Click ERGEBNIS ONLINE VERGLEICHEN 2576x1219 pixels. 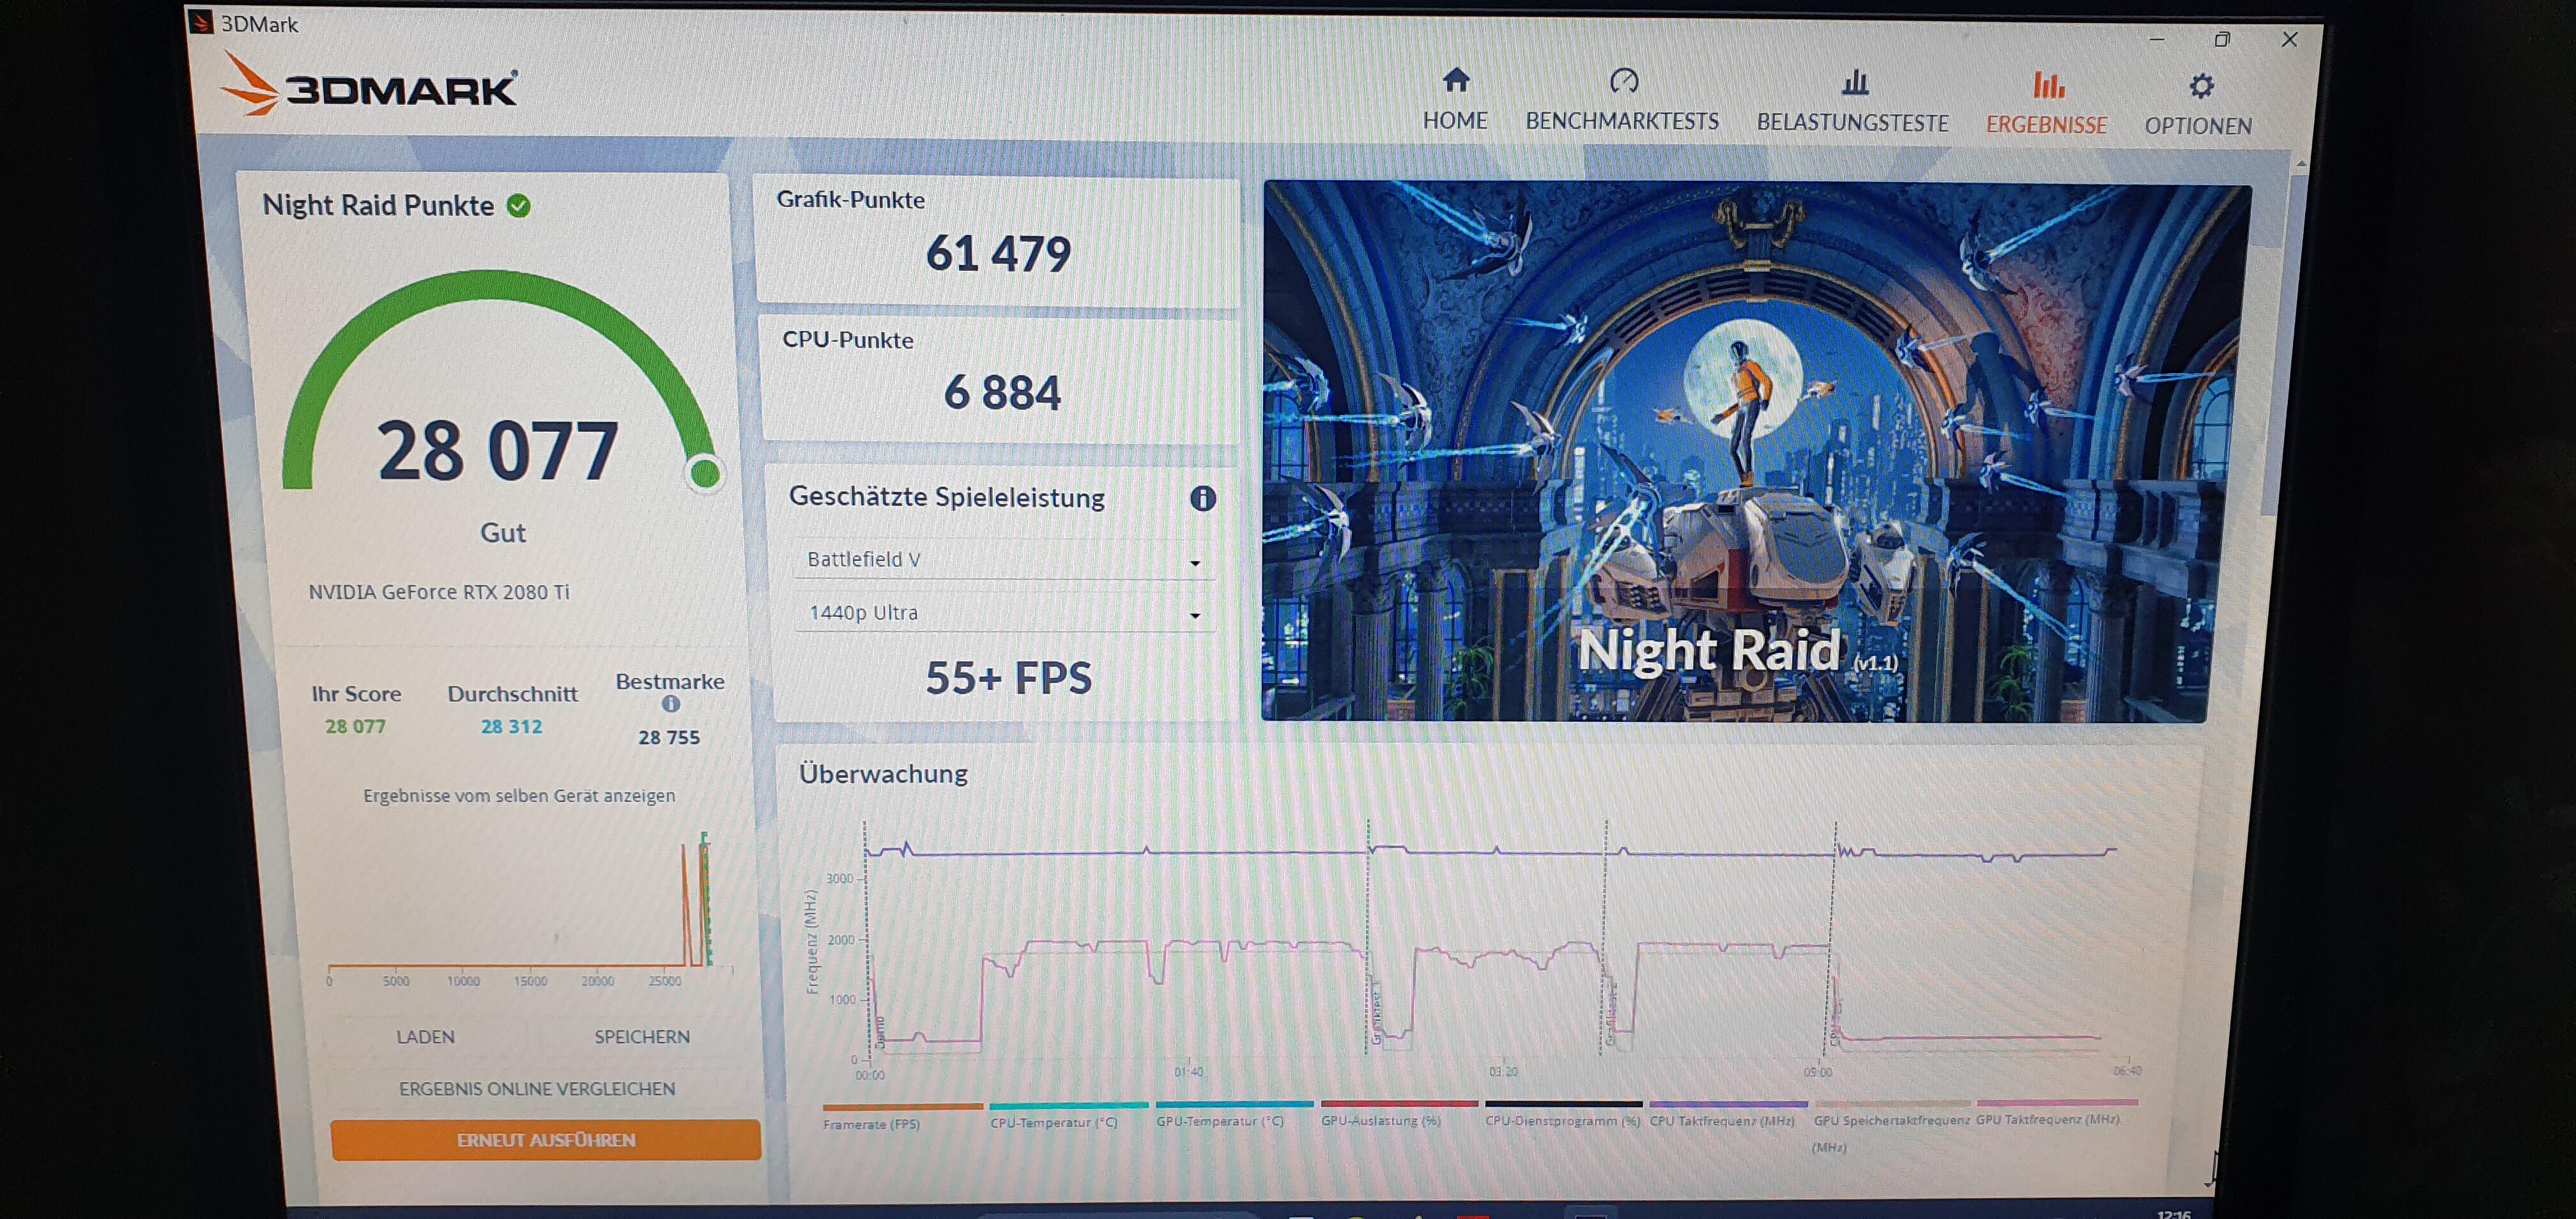(537, 1088)
